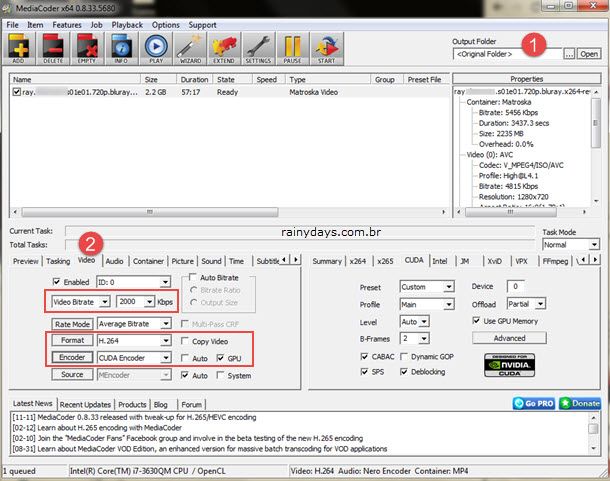Open the Video Bitrate mode dropdown
Image resolution: width=610 pixels, height=481 pixels.
coord(81,302)
